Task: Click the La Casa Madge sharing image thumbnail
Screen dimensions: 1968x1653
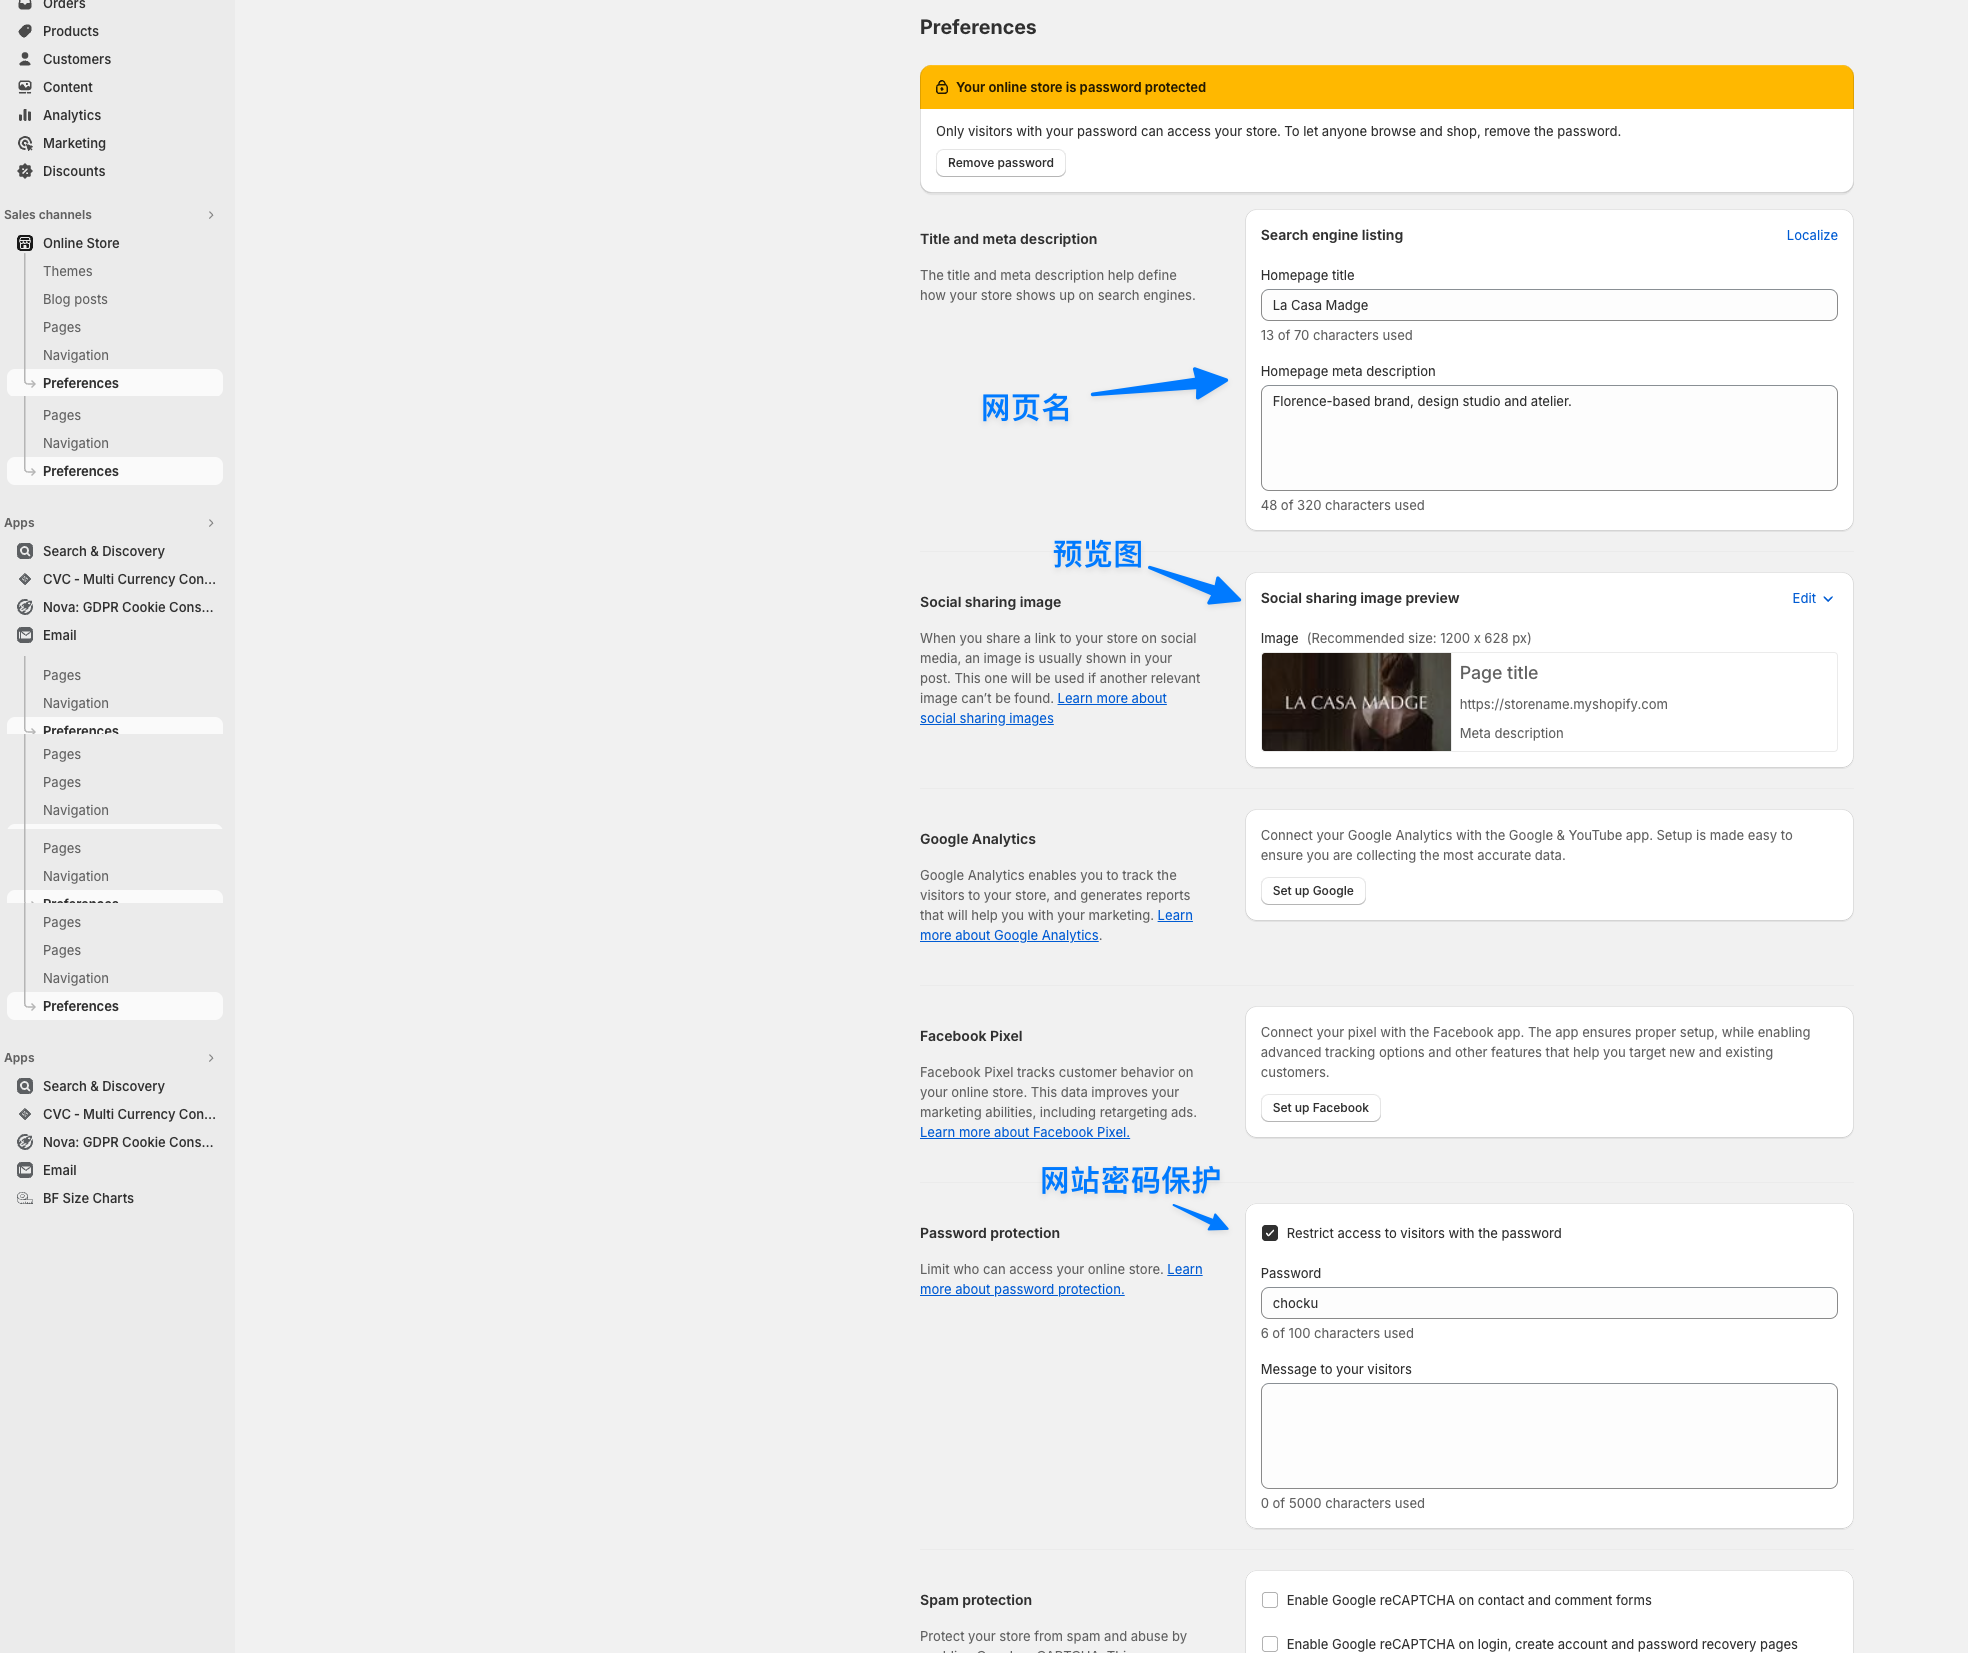Action: tap(1355, 702)
